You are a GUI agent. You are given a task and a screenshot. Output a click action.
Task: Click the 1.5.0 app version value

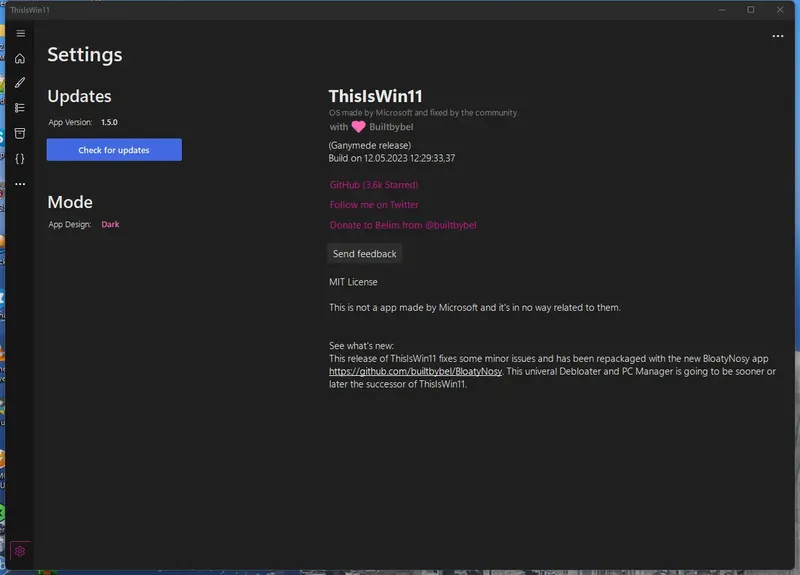click(109, 122)
